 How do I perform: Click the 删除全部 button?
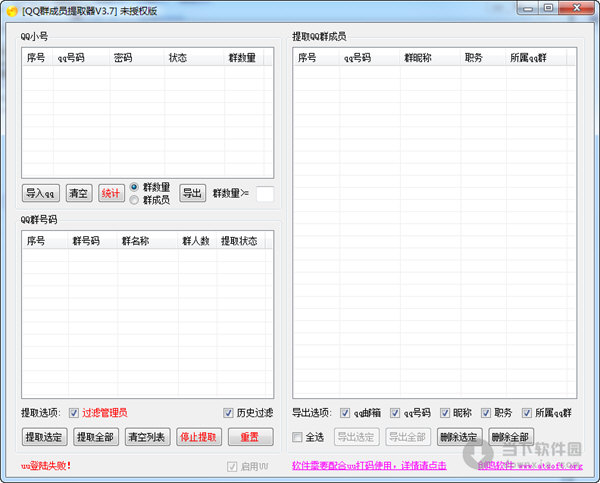click(511, 437)
